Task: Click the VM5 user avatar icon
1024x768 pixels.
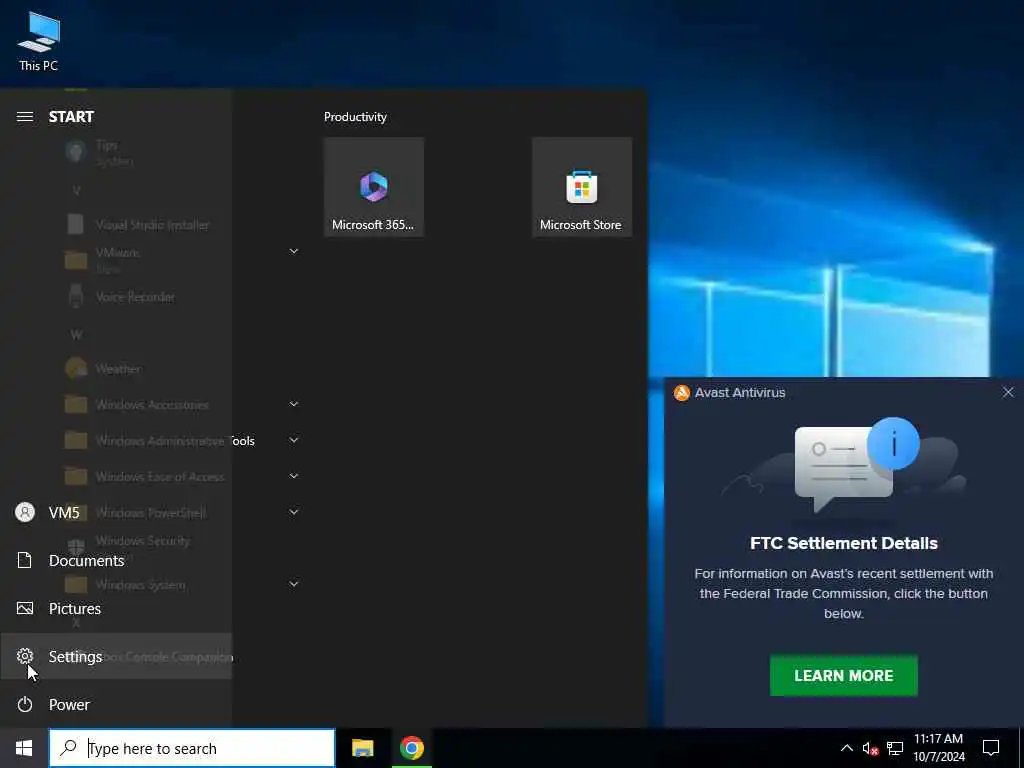Action: (x=25, y=513)
